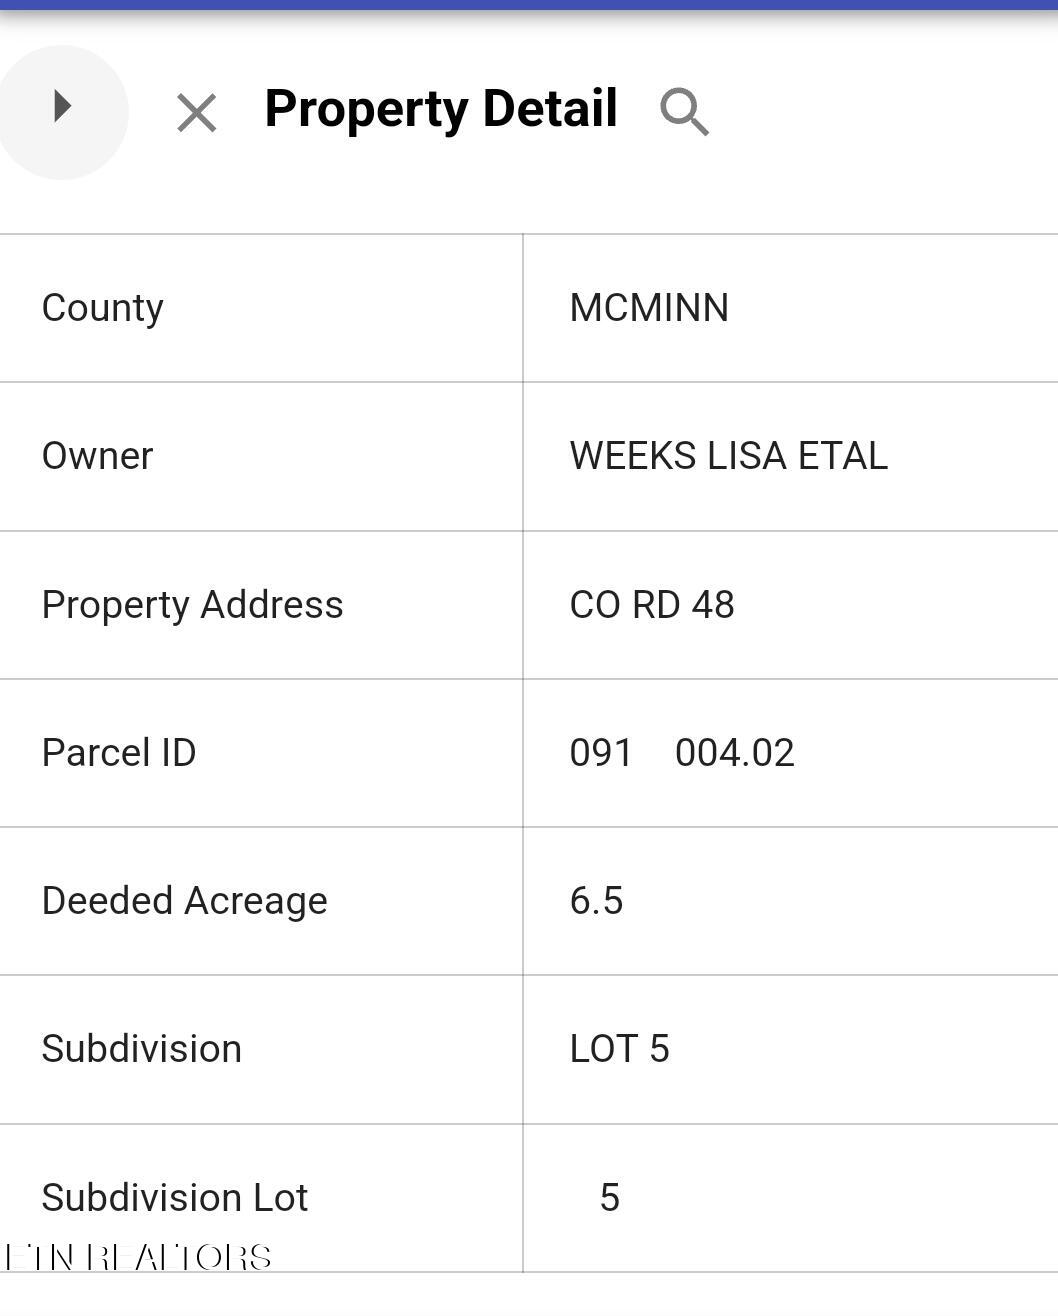Select the 6.5 acreage value

pos(596,901)
